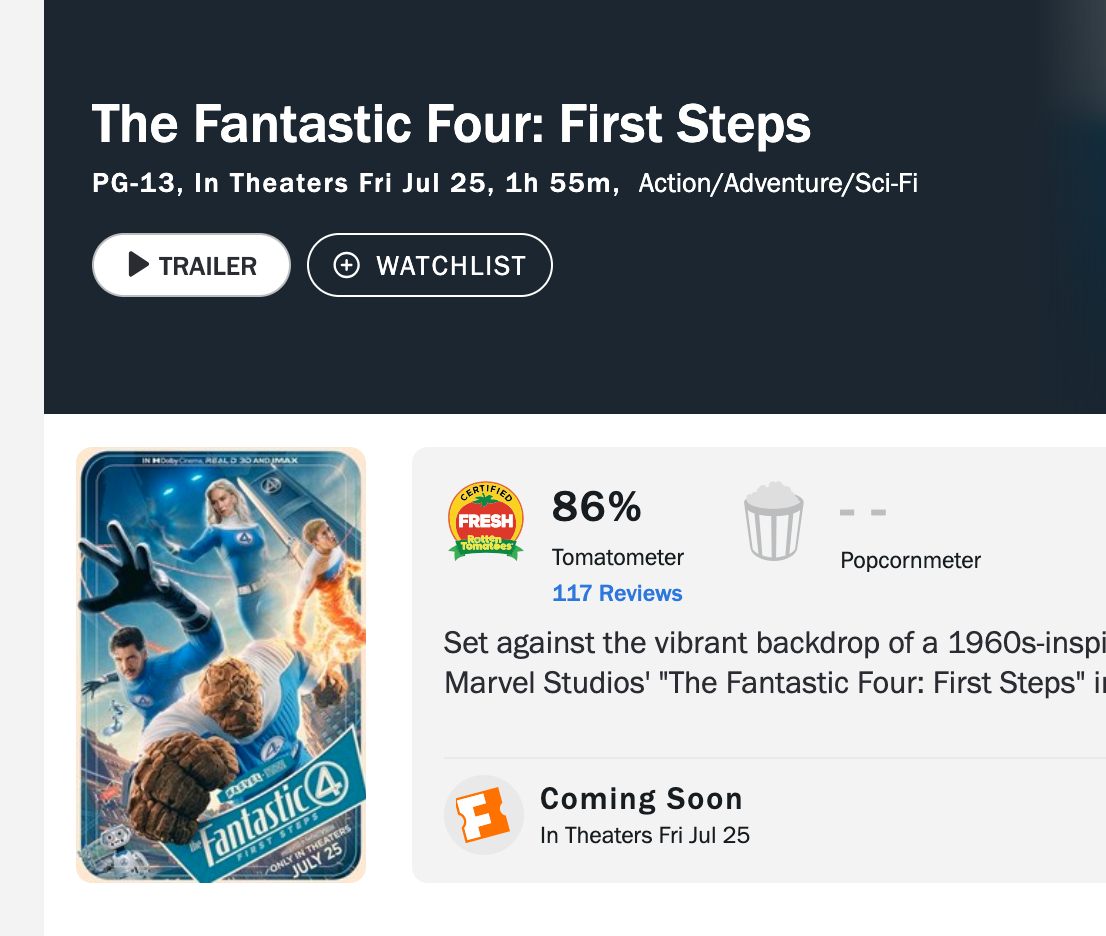
Task: Click the play triangle icon in Trailer button
Action: 138,265
